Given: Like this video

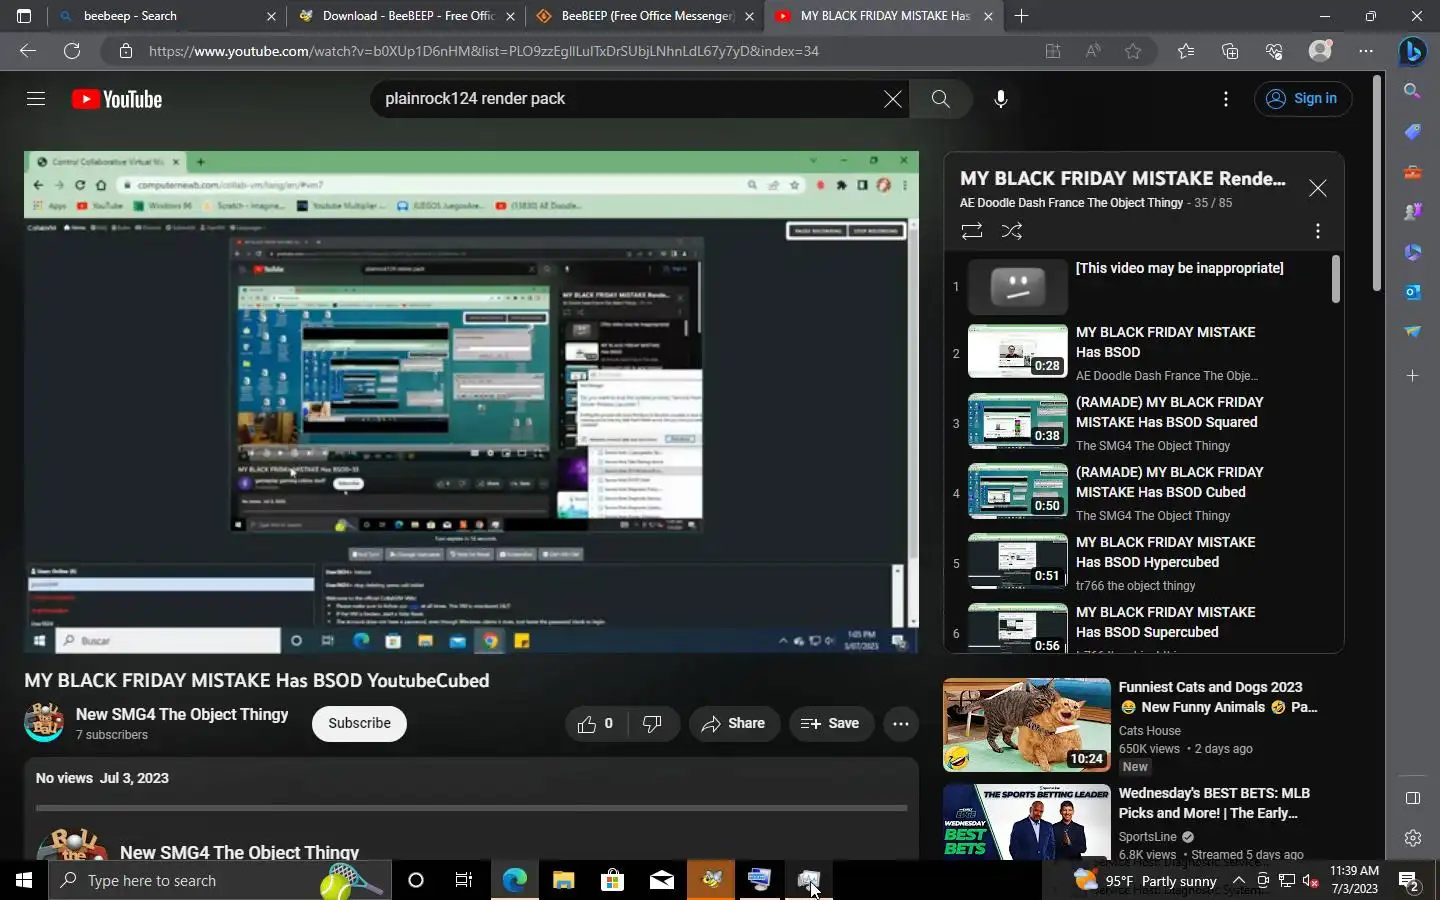Looking at the screenshot, I should coord(595,723).
